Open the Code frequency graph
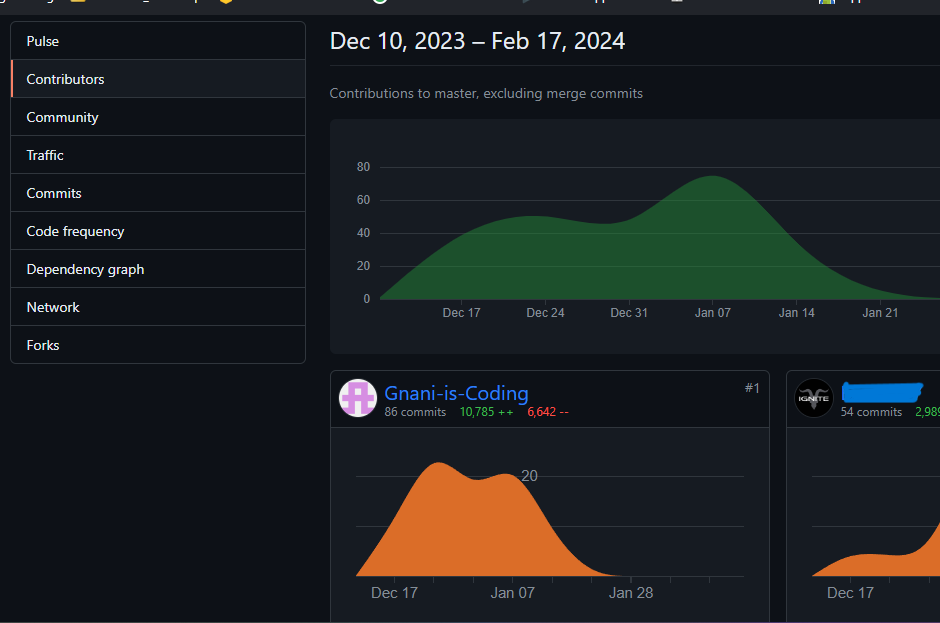Viewport: 940px width, 623px height. 74,231
